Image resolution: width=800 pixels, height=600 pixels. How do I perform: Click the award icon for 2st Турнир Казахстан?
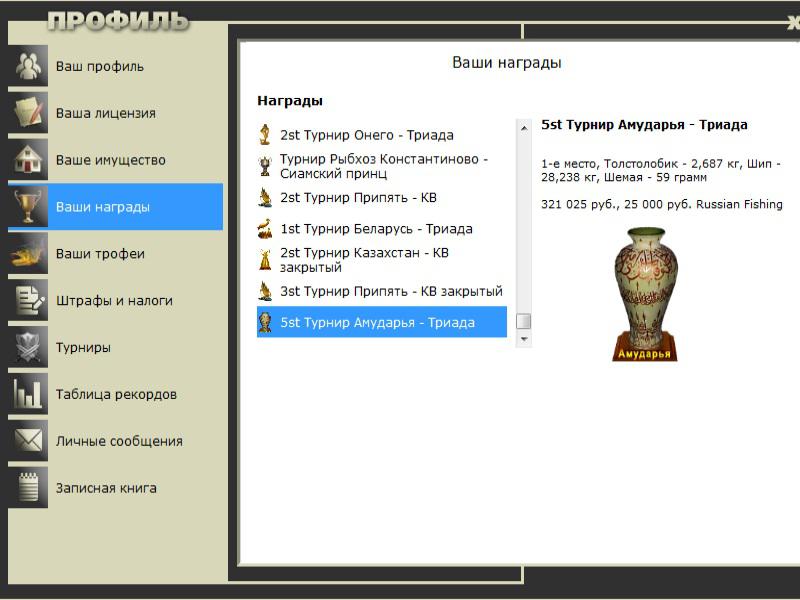[265, 260]
